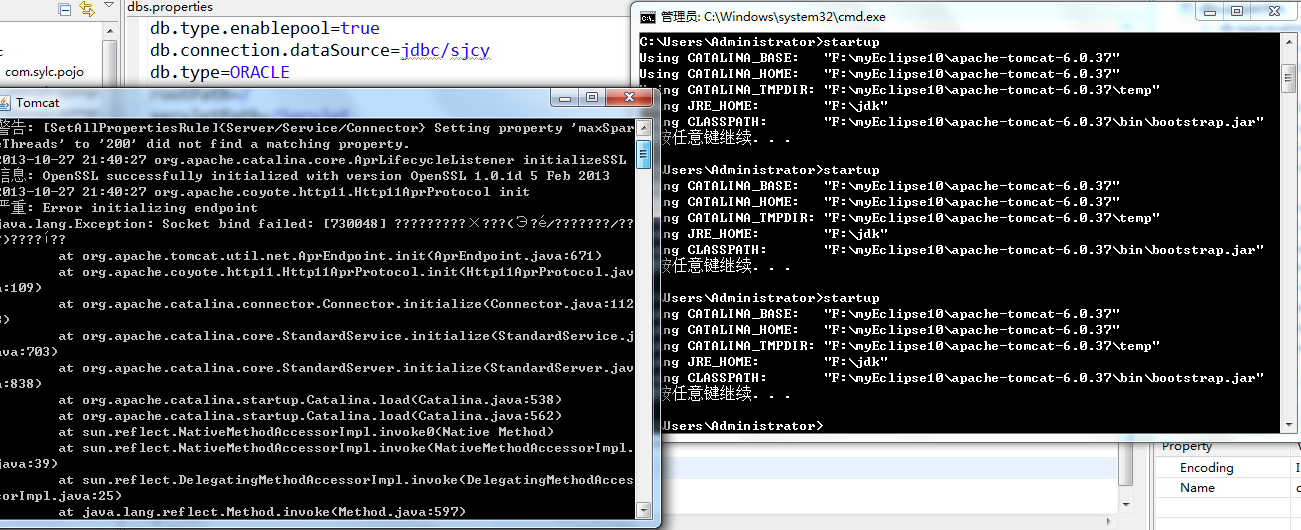The height and width of the screenshot is (530, 1301).
Task: Close the cmd.exe window
Action: click(x=1273, y=11)
